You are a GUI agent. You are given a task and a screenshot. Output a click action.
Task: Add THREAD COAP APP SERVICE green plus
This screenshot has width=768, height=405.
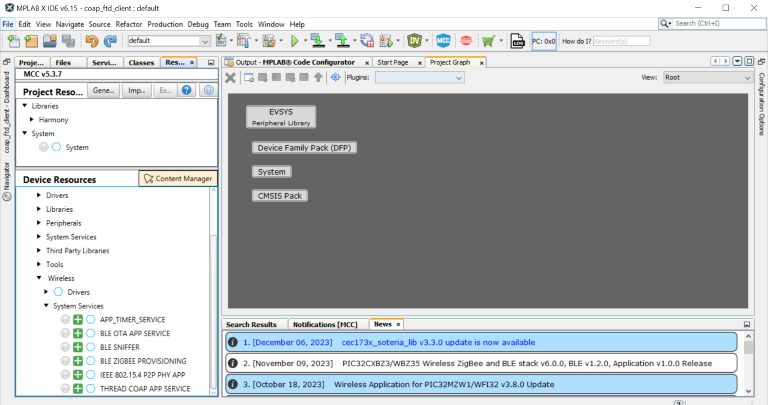point(78,388)
